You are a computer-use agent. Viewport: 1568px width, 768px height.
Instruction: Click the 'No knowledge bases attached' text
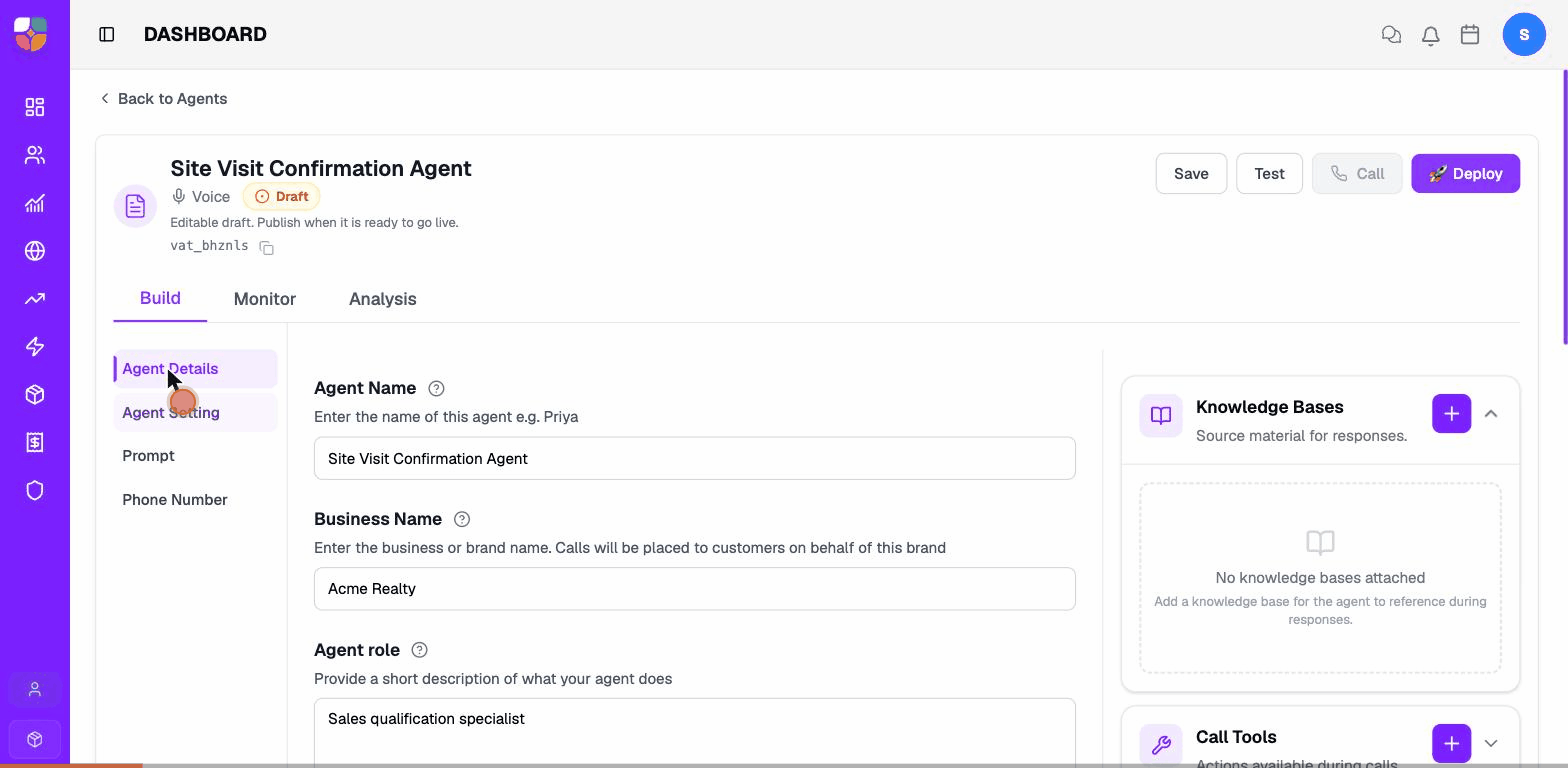click(x=1320, y=578)
